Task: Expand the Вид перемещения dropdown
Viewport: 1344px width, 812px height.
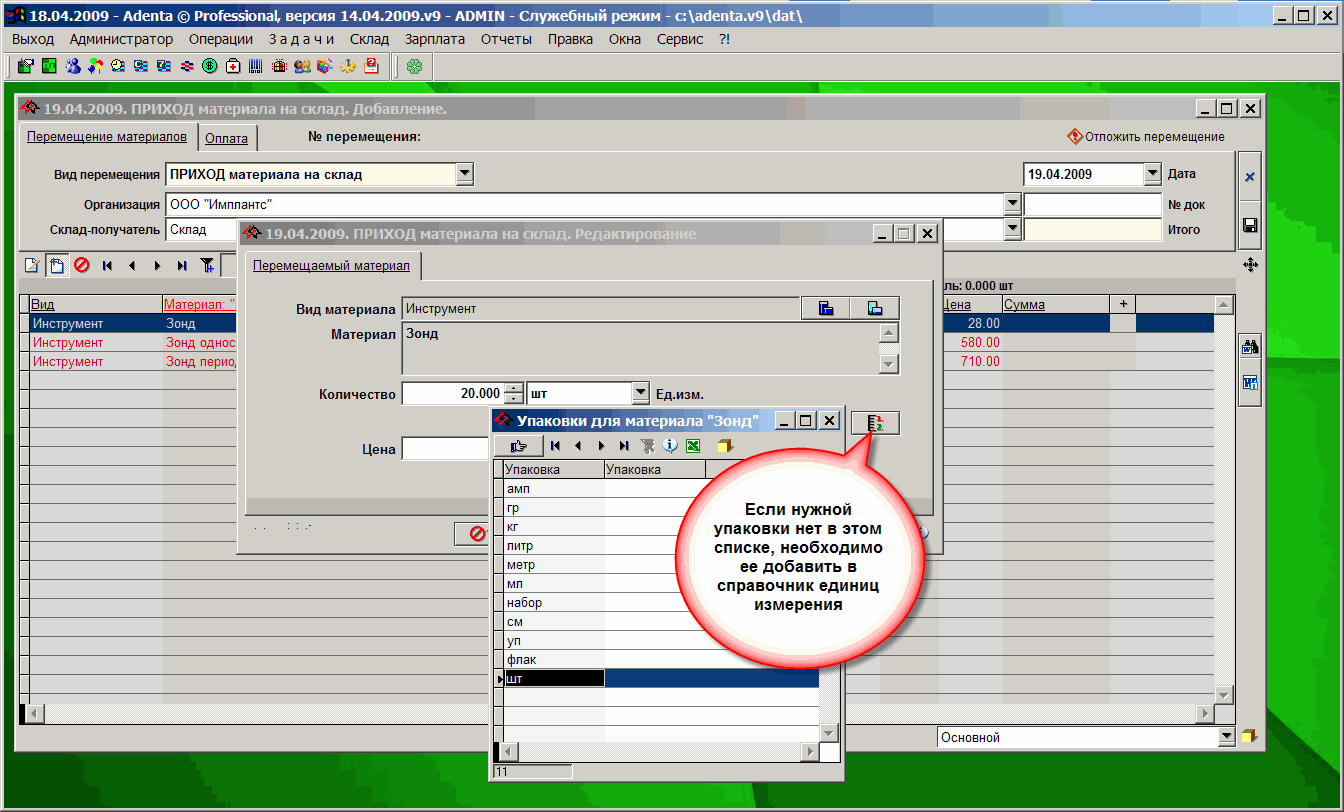Action: click(464, 174)
